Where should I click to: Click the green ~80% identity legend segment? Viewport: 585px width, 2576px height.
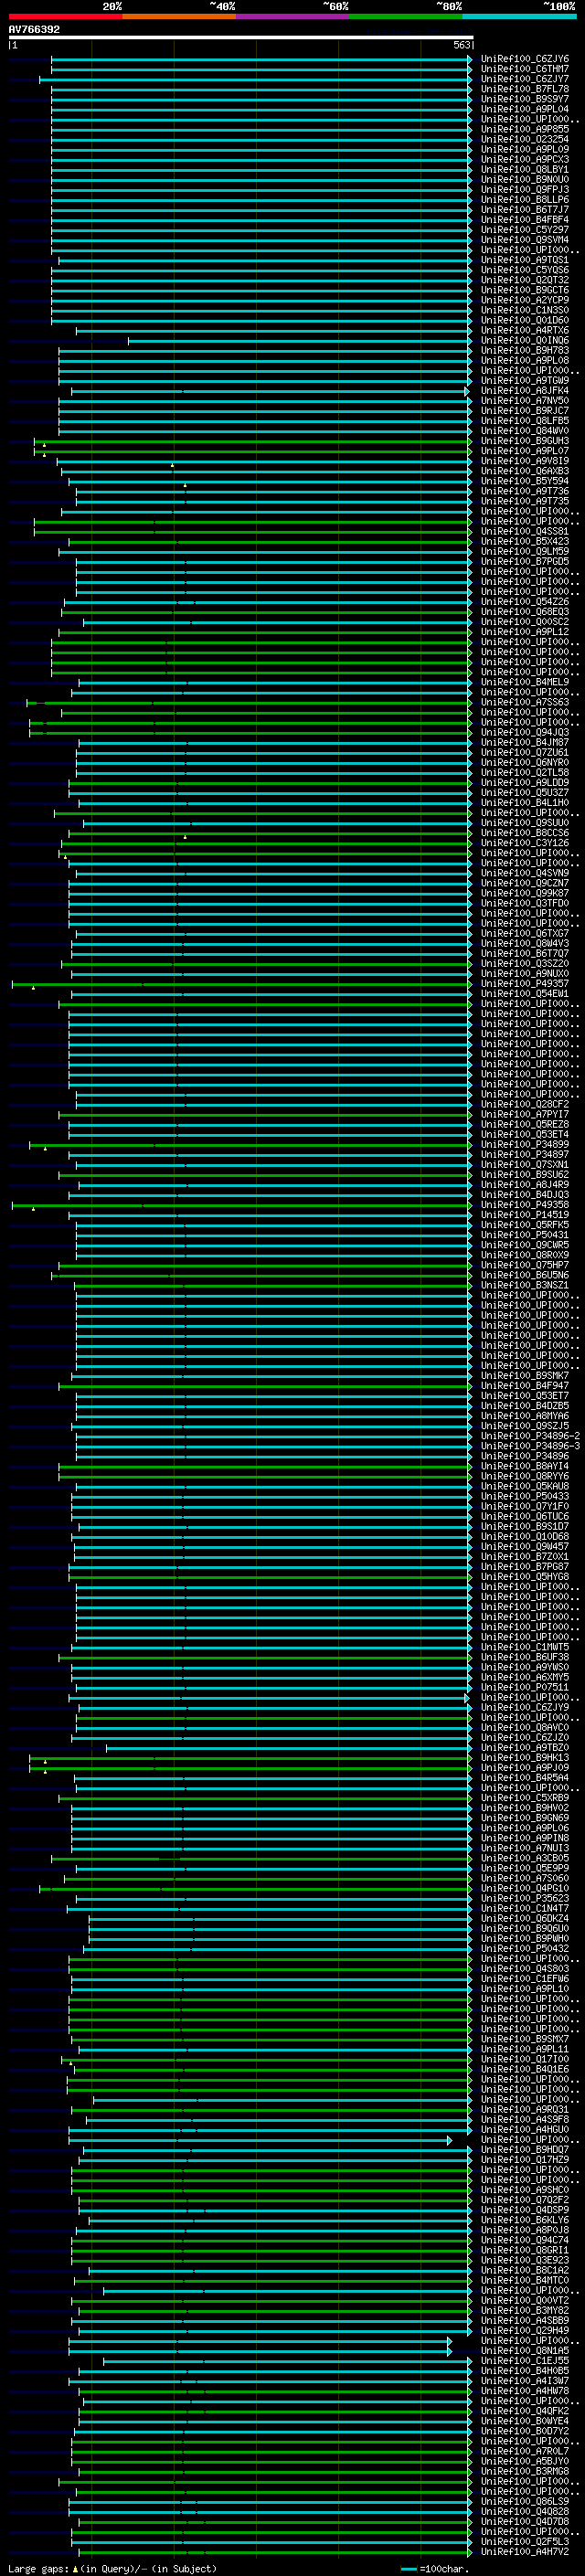click(x=406, y=16)
